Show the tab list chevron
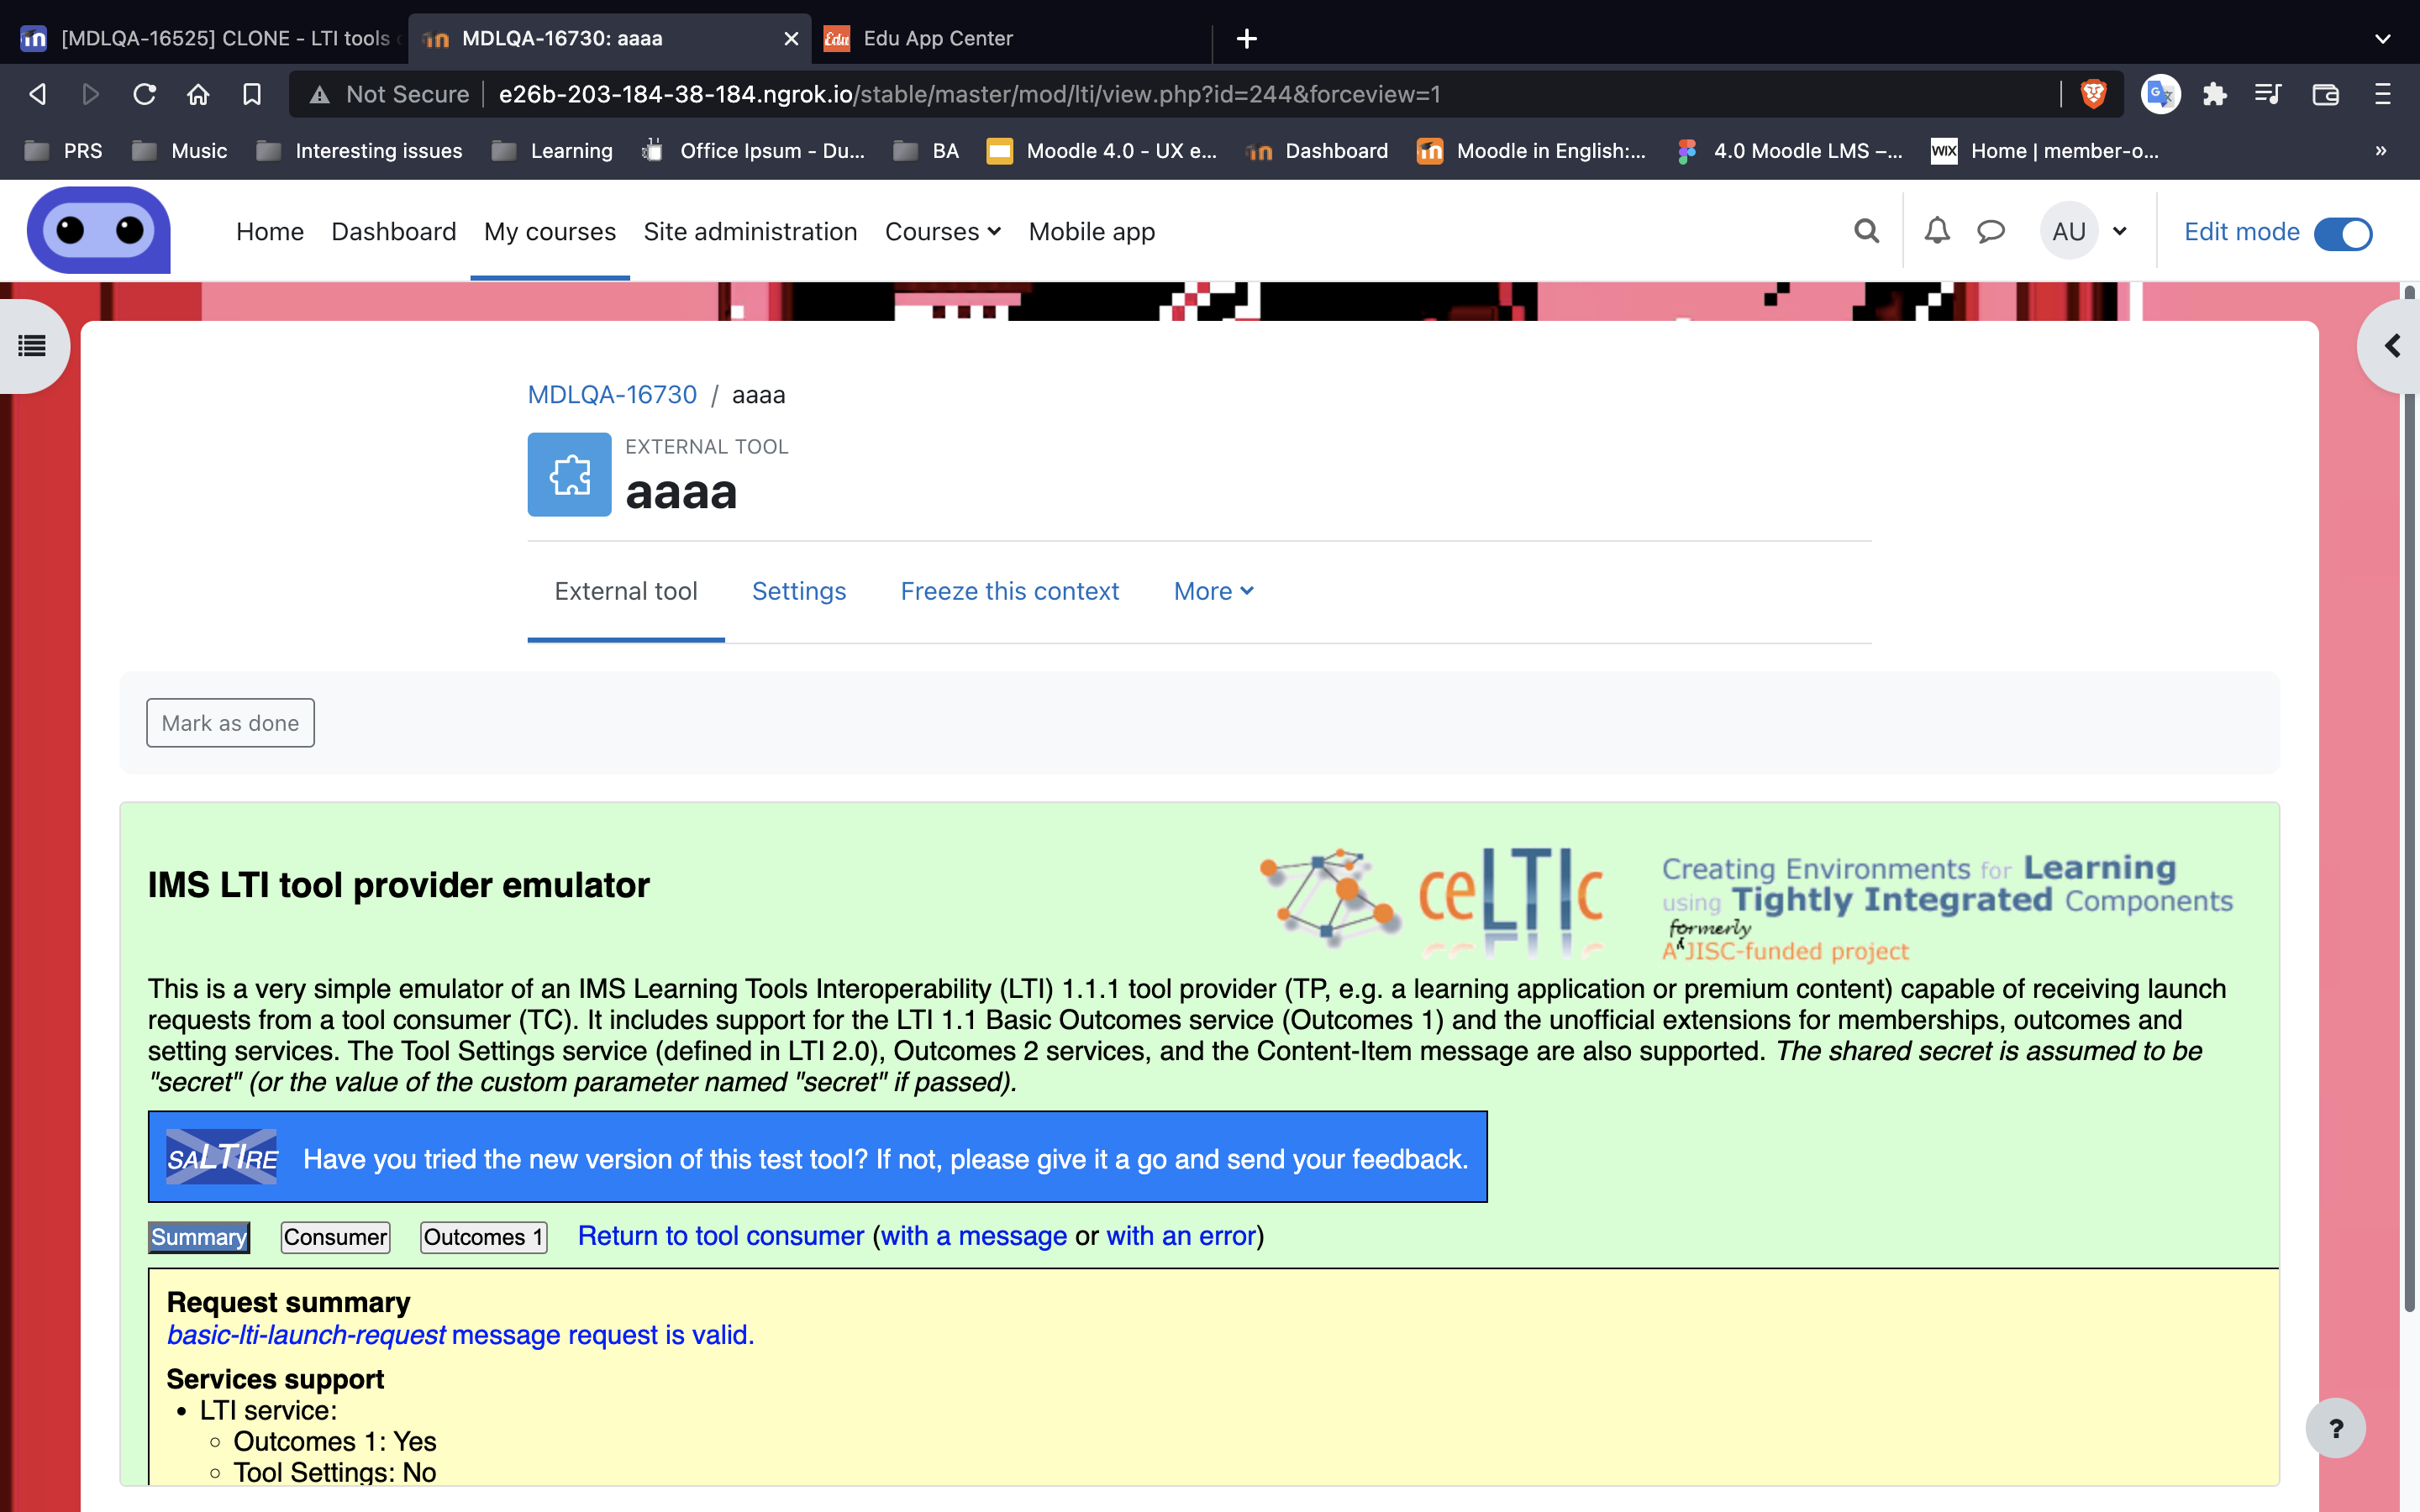Screen dimensions: 2420x1512 [x=2382, y=39]
